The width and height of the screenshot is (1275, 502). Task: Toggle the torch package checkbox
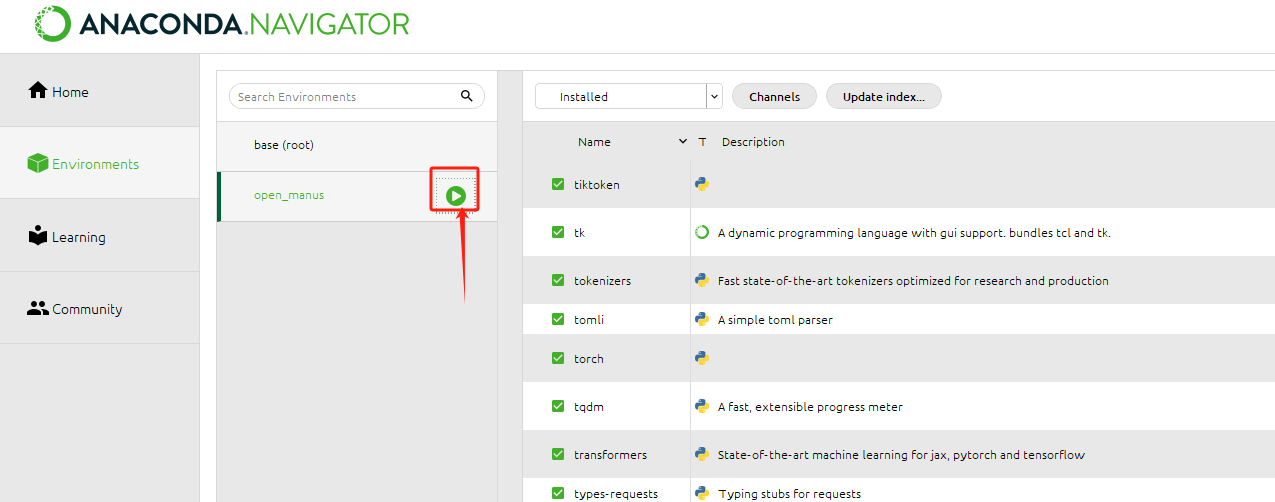click(x=558, y=358)
